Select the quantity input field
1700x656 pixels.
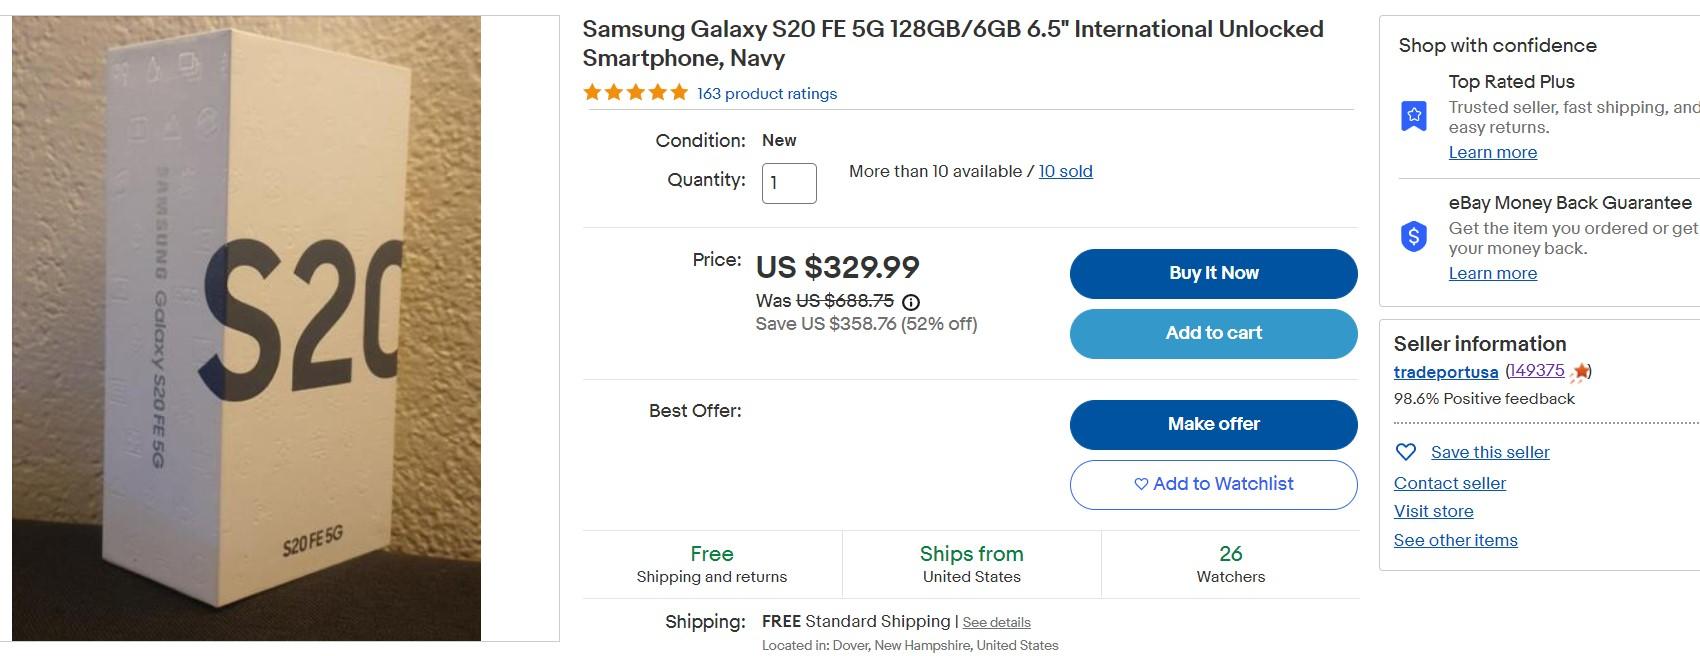tap(788, 183)
